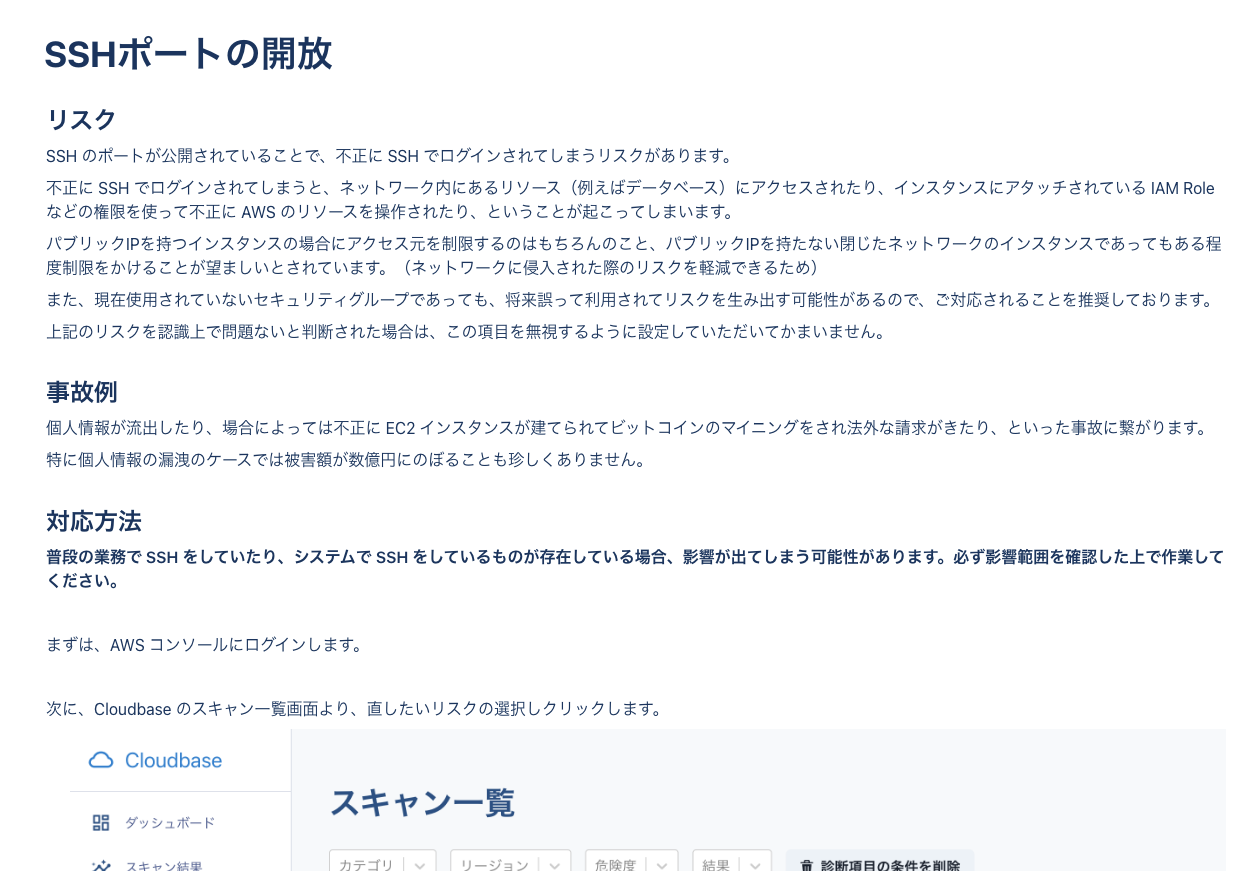Click the リスク section heading
1252x871 pixels.
click(x=79, y=119)
